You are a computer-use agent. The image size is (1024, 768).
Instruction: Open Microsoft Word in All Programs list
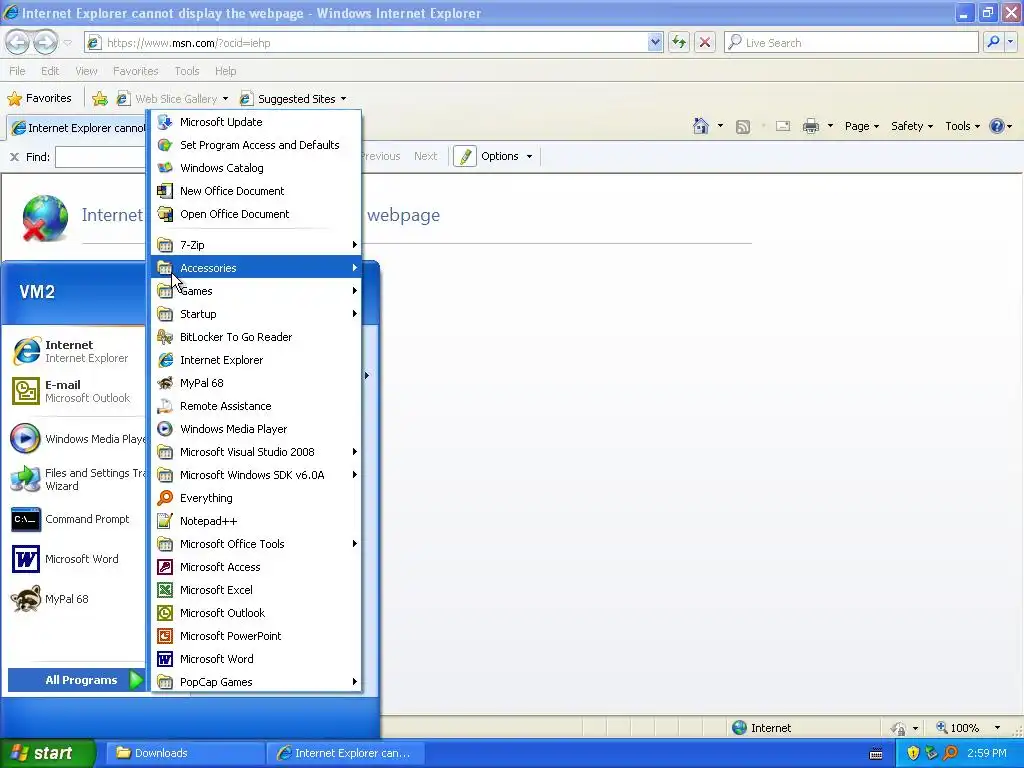point(256,659)
